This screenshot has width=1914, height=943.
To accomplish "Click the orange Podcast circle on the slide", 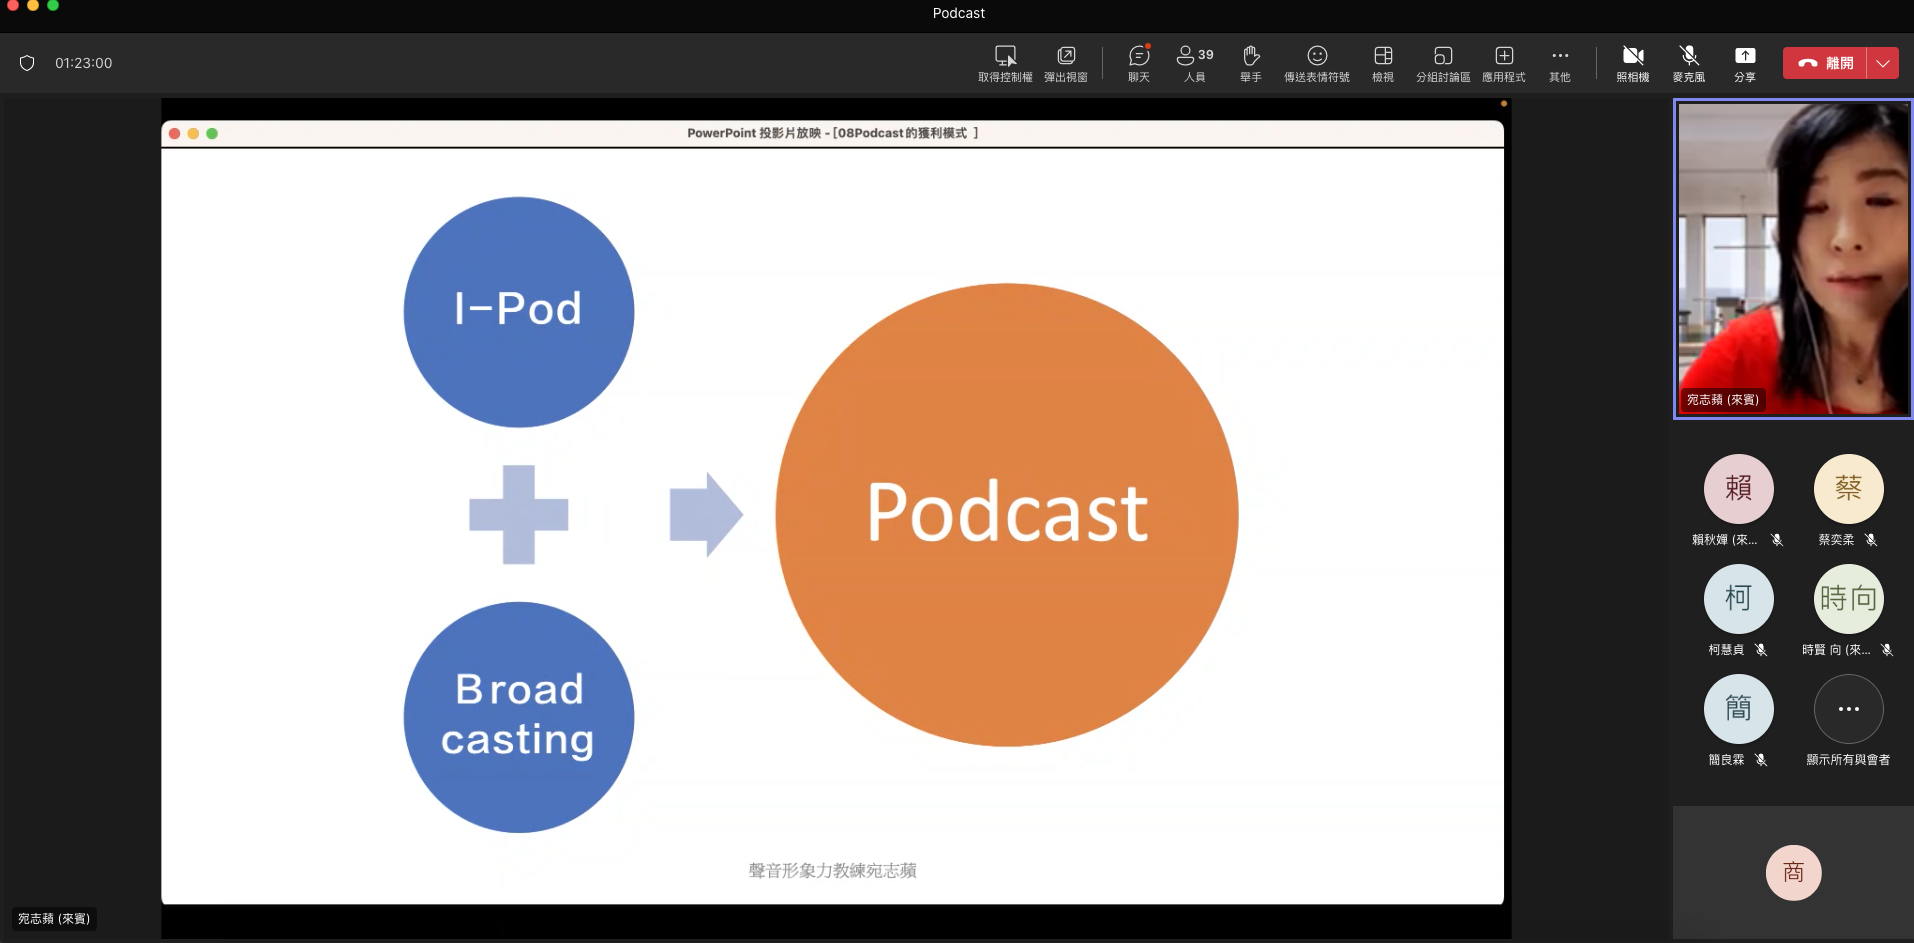I will [x=1007, y=514].
